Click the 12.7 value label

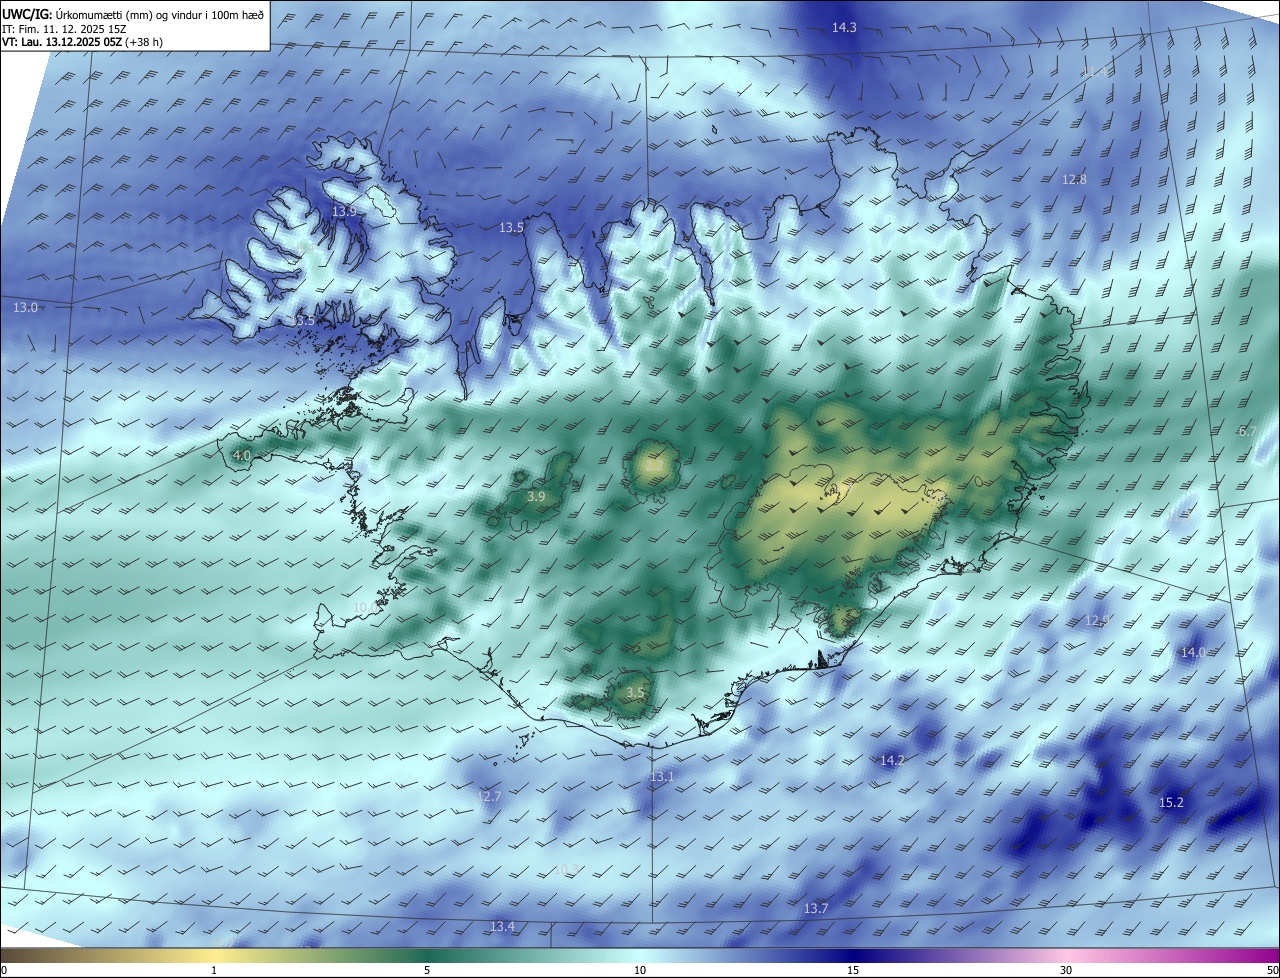489,797
